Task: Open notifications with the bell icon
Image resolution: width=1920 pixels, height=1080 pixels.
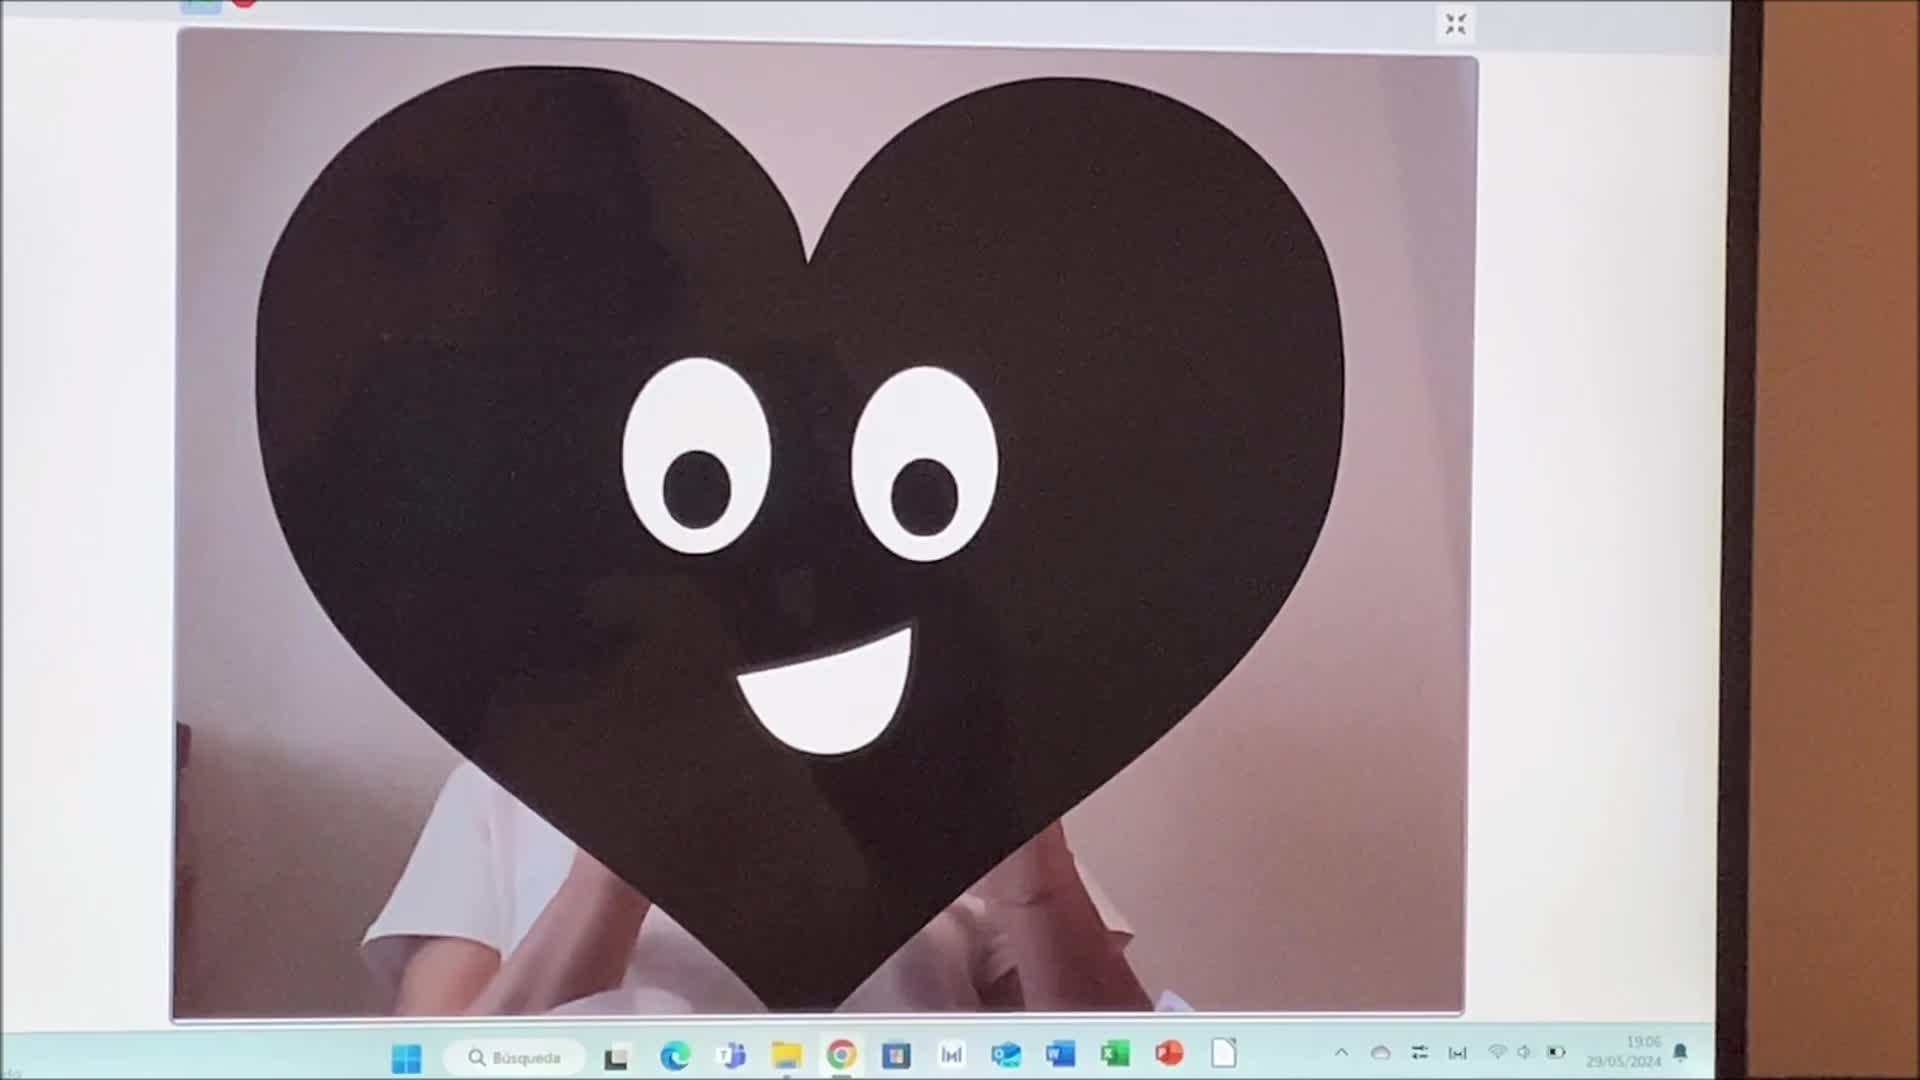Action: click(1680, 1051)
